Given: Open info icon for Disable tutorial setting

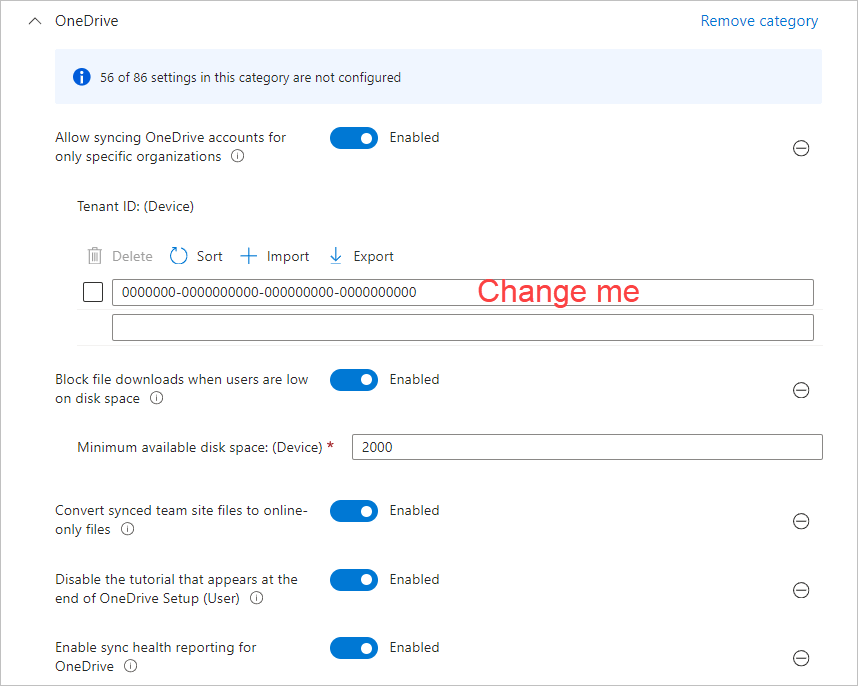Looking at the screenshot, I should tap(257, 598).
